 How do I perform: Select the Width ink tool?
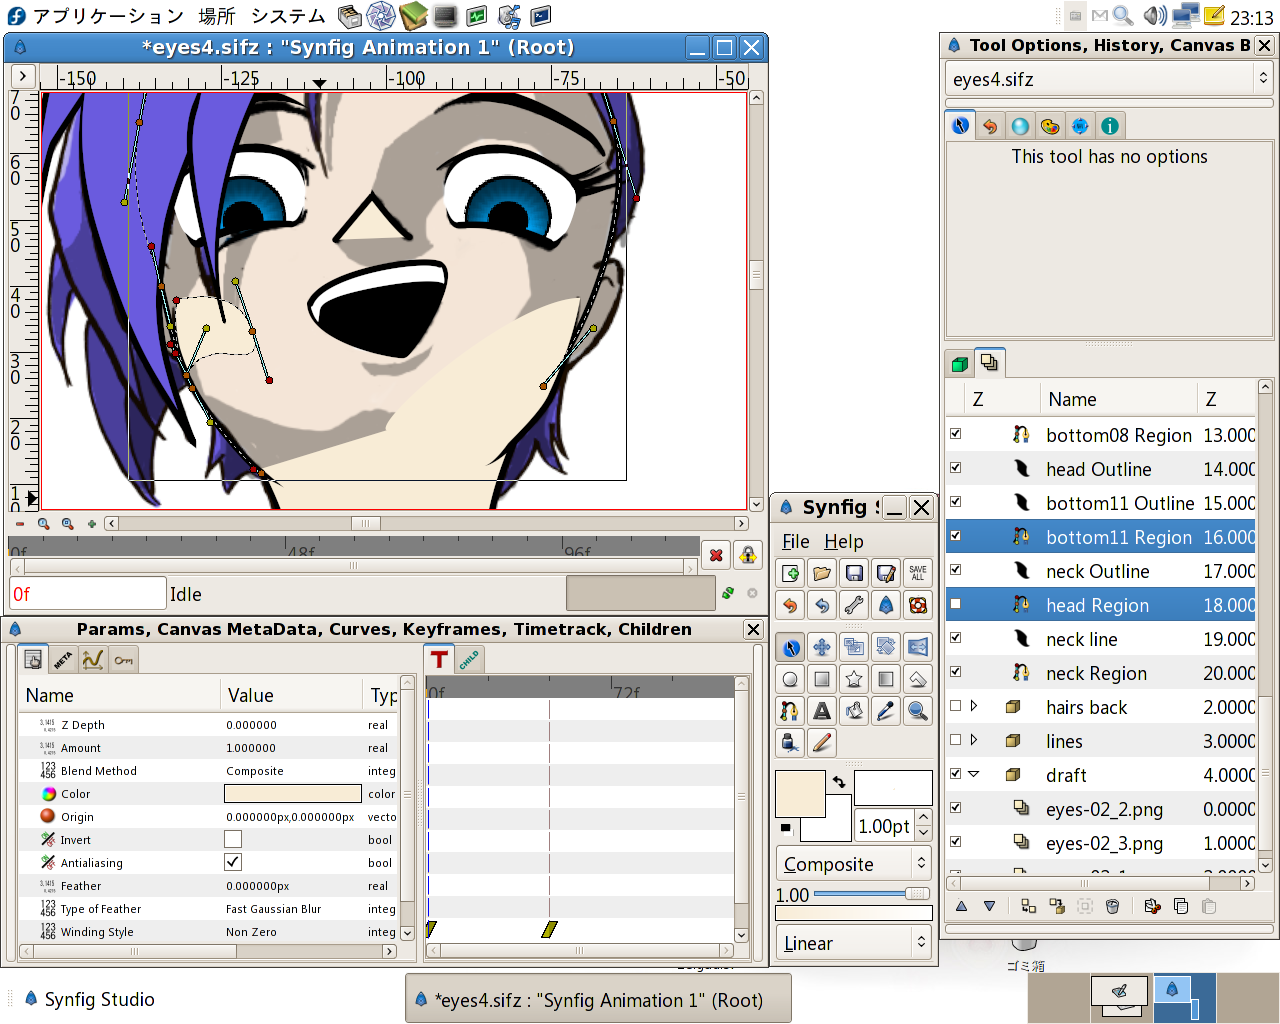pyautogui.click(x=790, y=743)
